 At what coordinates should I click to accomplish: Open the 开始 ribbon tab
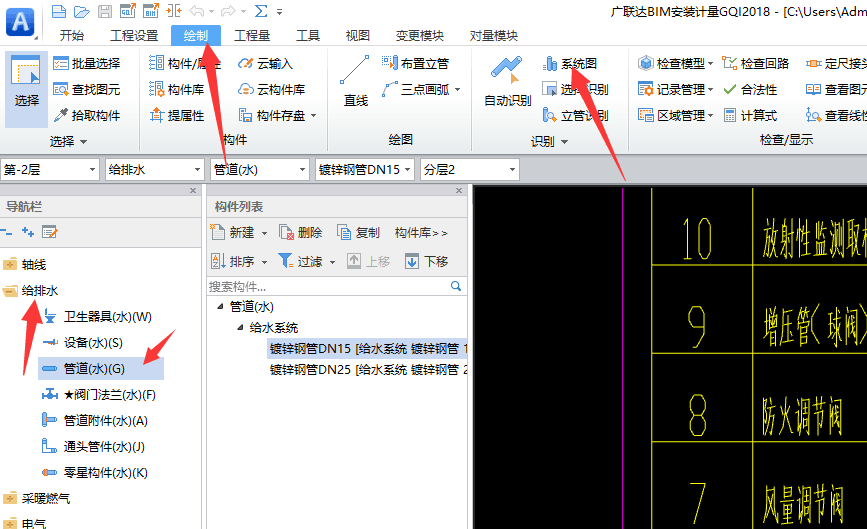coord(72,36)
